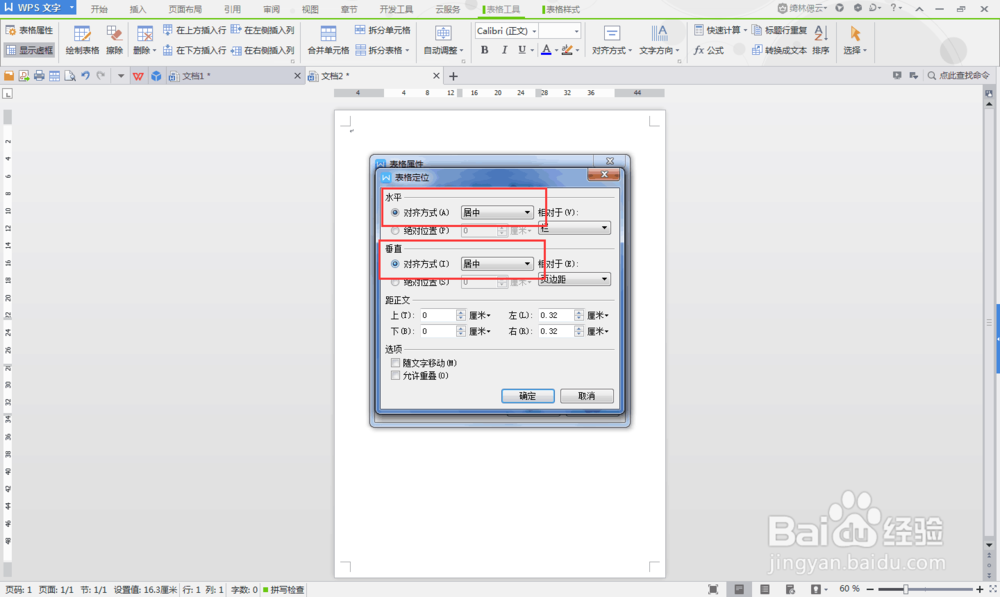Viewport: 1000px width, 597px height.
Task: Toggle 拼写检查 in status bar
Action: point(284,590)
